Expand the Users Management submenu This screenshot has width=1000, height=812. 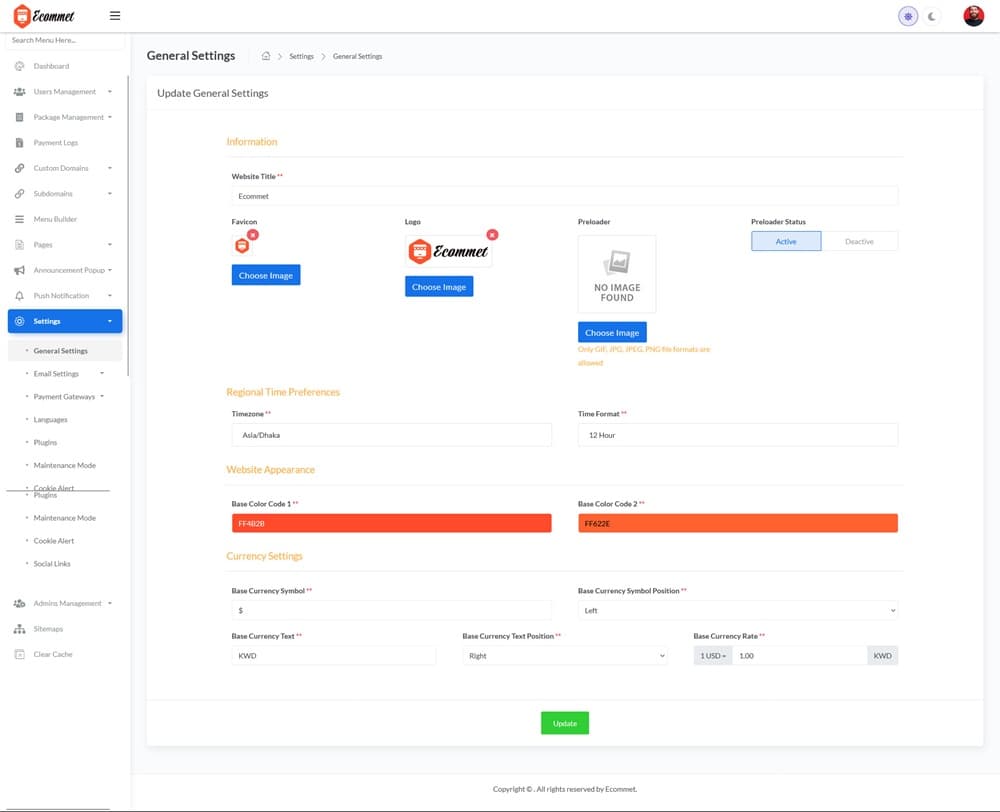[x=65, y=92]
